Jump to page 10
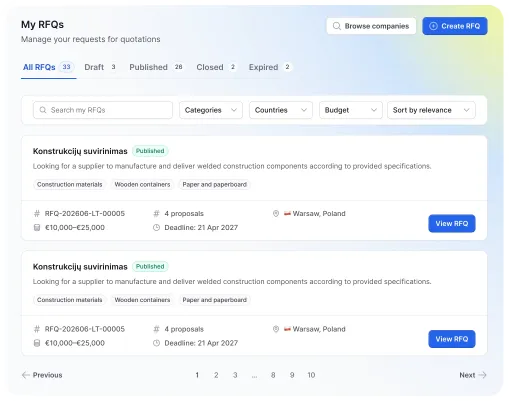This screenshot has height=401, width=509. tap(311, 375)
